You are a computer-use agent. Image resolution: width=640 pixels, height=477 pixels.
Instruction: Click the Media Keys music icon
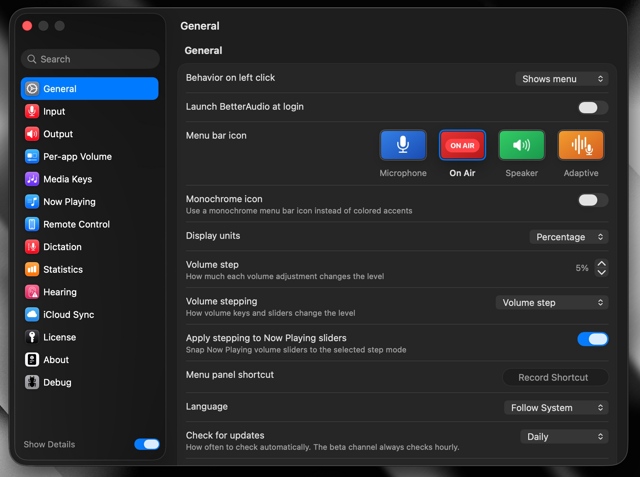coord(32,179)
